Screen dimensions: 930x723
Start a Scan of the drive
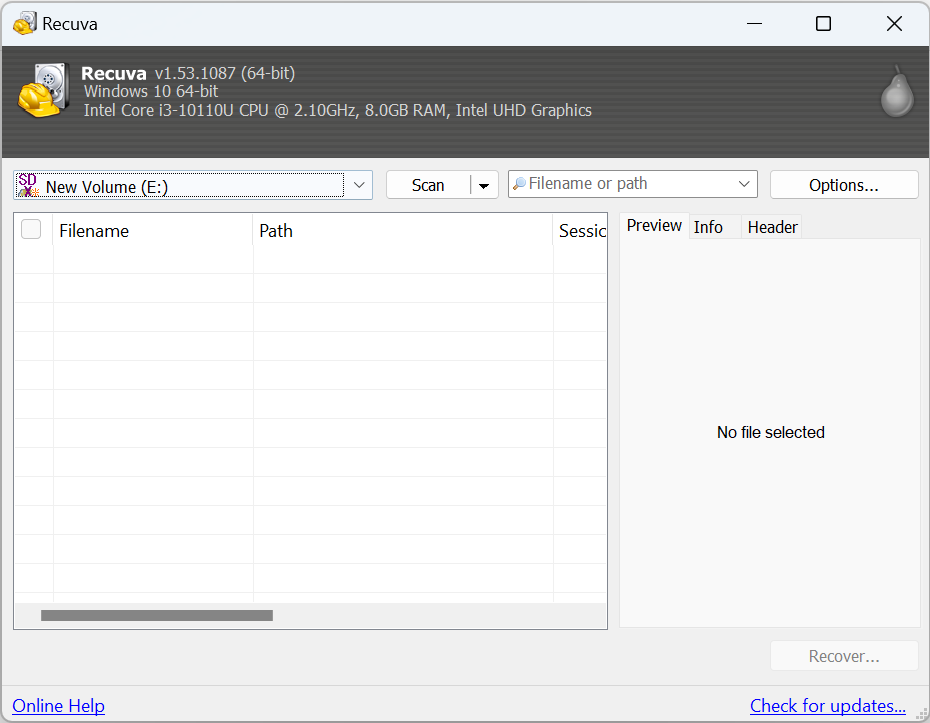coord(428,186)
